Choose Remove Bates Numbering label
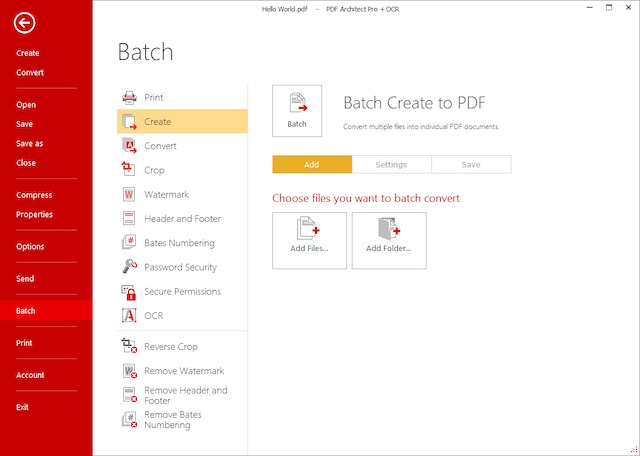The image size is (640, 456). tap(173, 420)
